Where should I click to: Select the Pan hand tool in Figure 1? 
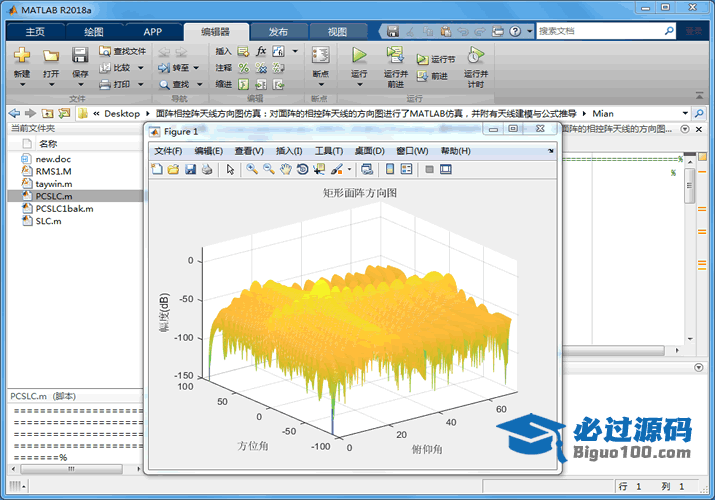point(285,170)
